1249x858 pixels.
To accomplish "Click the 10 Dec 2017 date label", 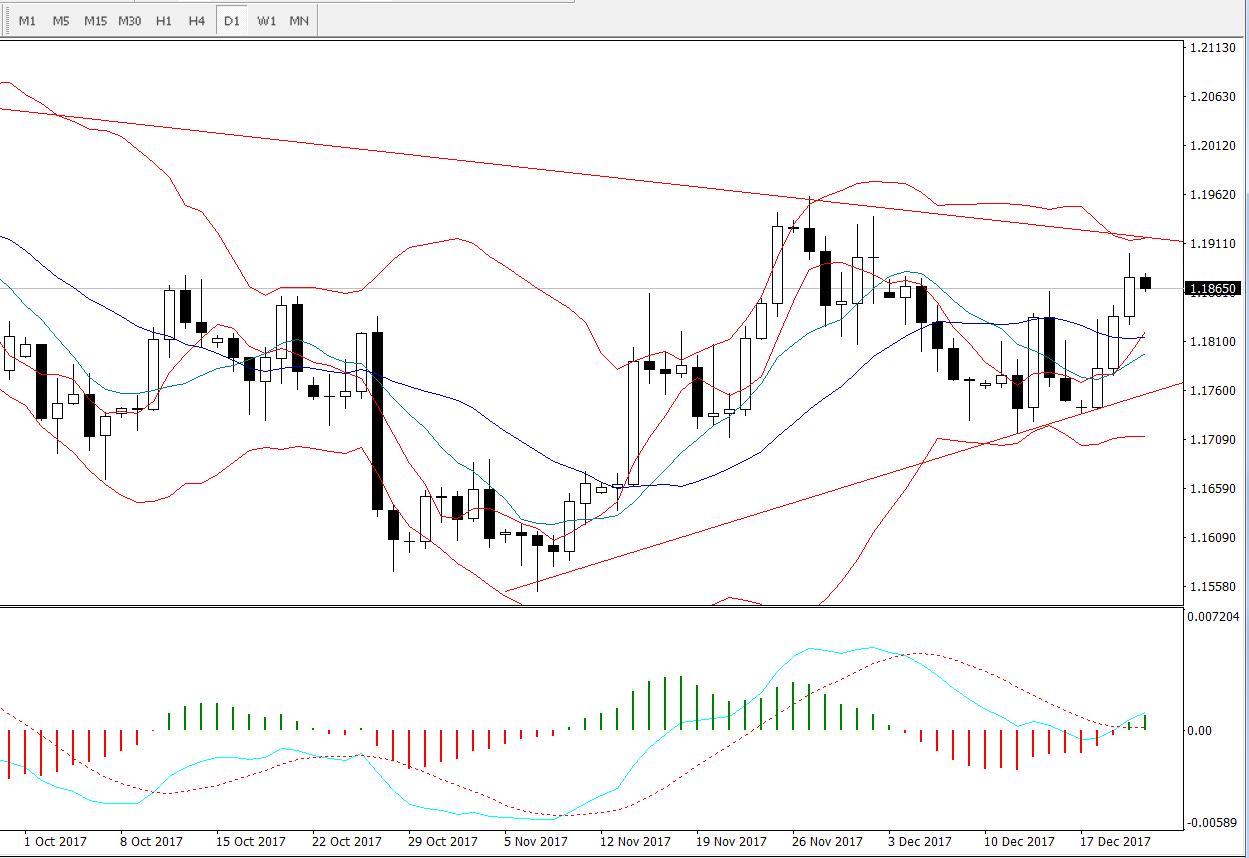I will 1020,842.
